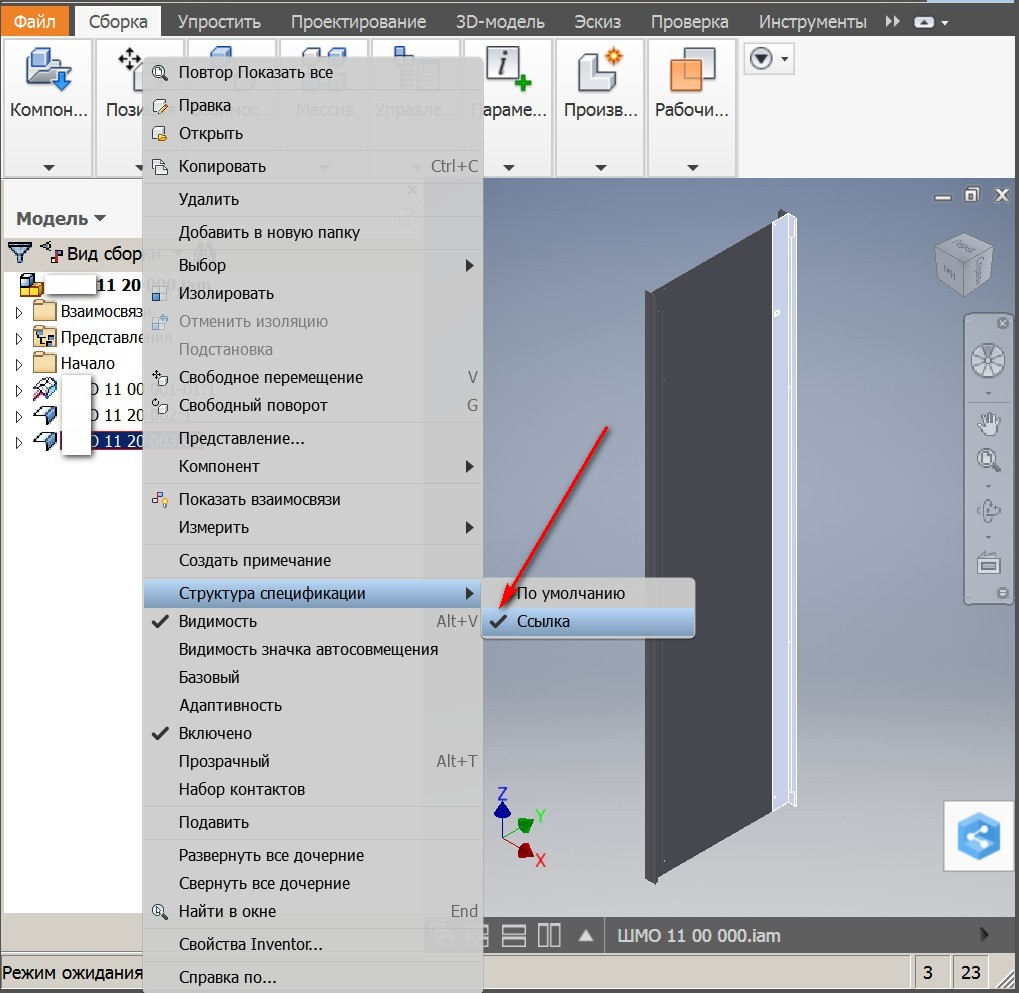1019x993 pixels.
Task: Click the top assembly node icon
Action: [31, 285]
